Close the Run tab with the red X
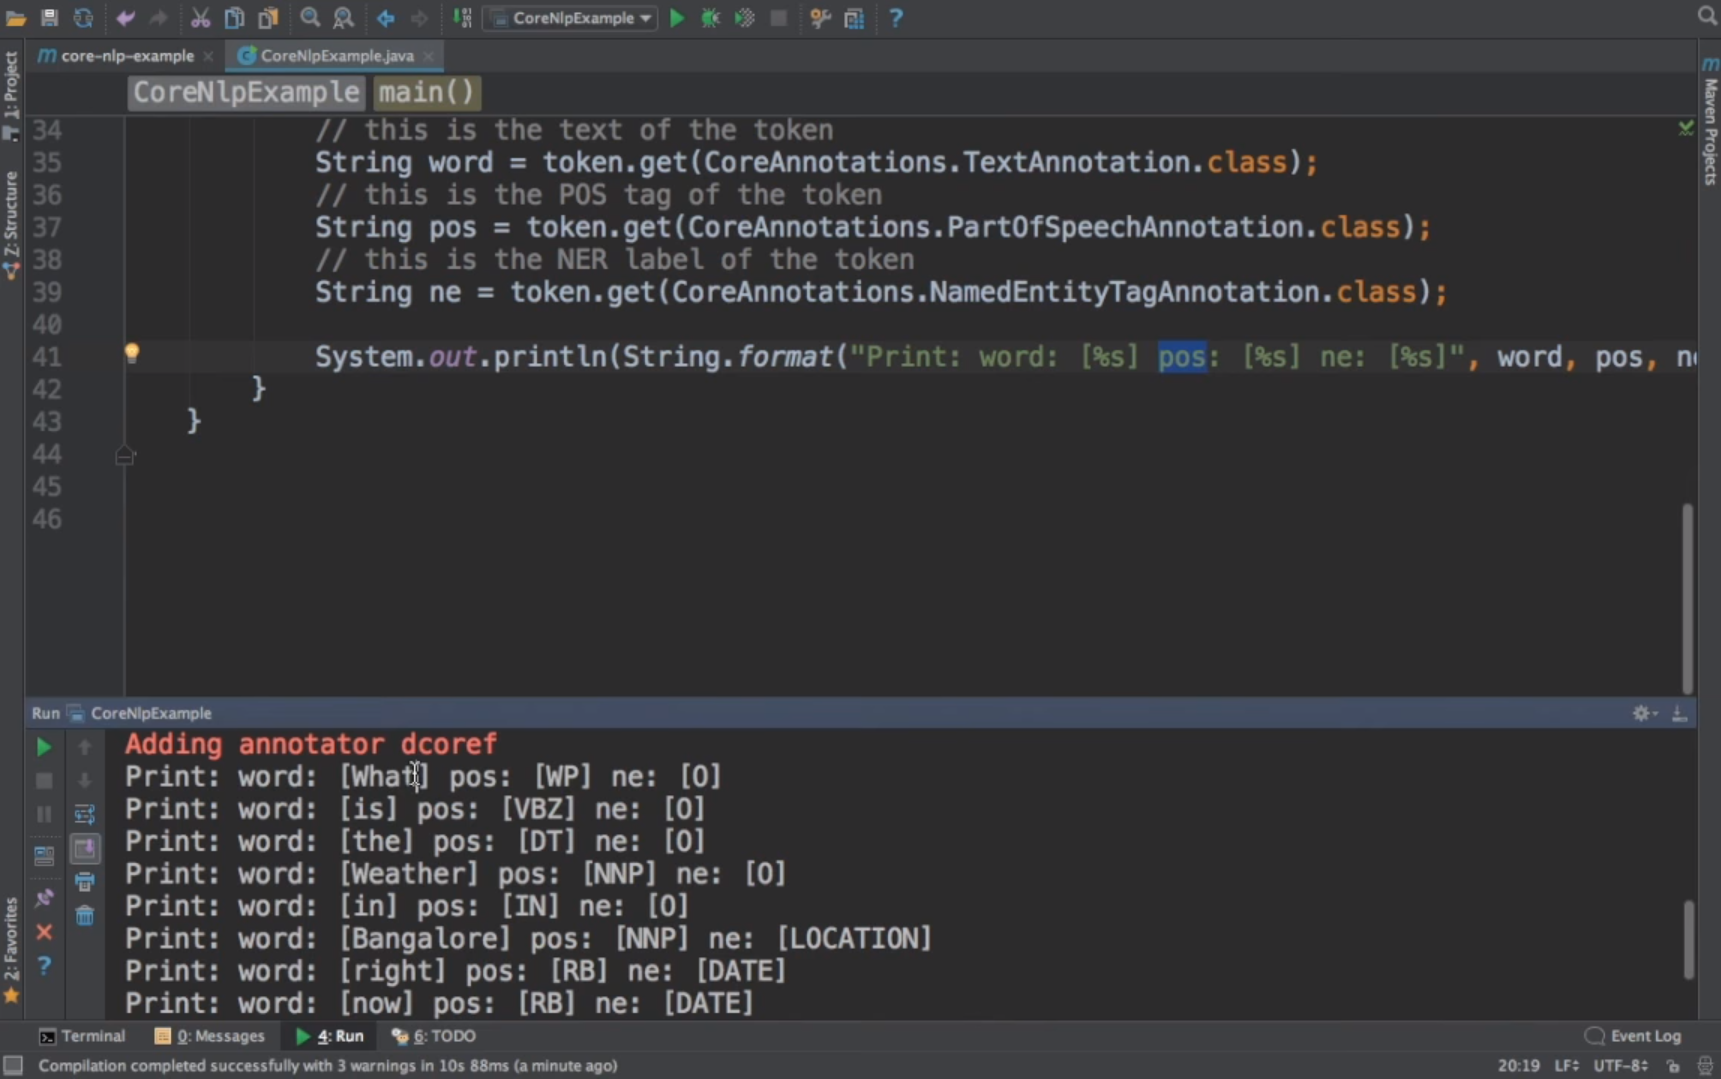 [43, 932]
